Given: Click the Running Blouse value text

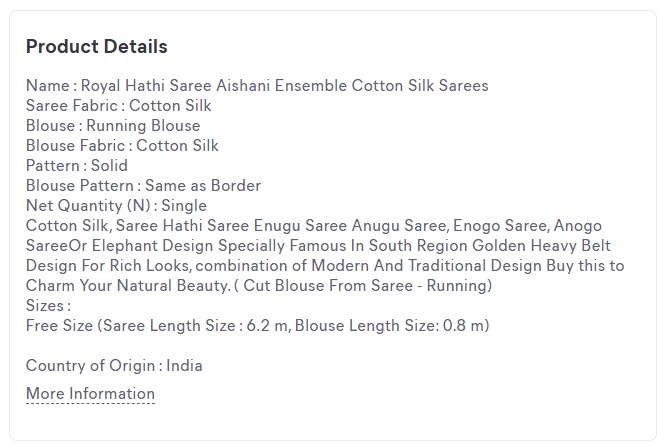Looking at the screenshot, I should tap(143, 126).
